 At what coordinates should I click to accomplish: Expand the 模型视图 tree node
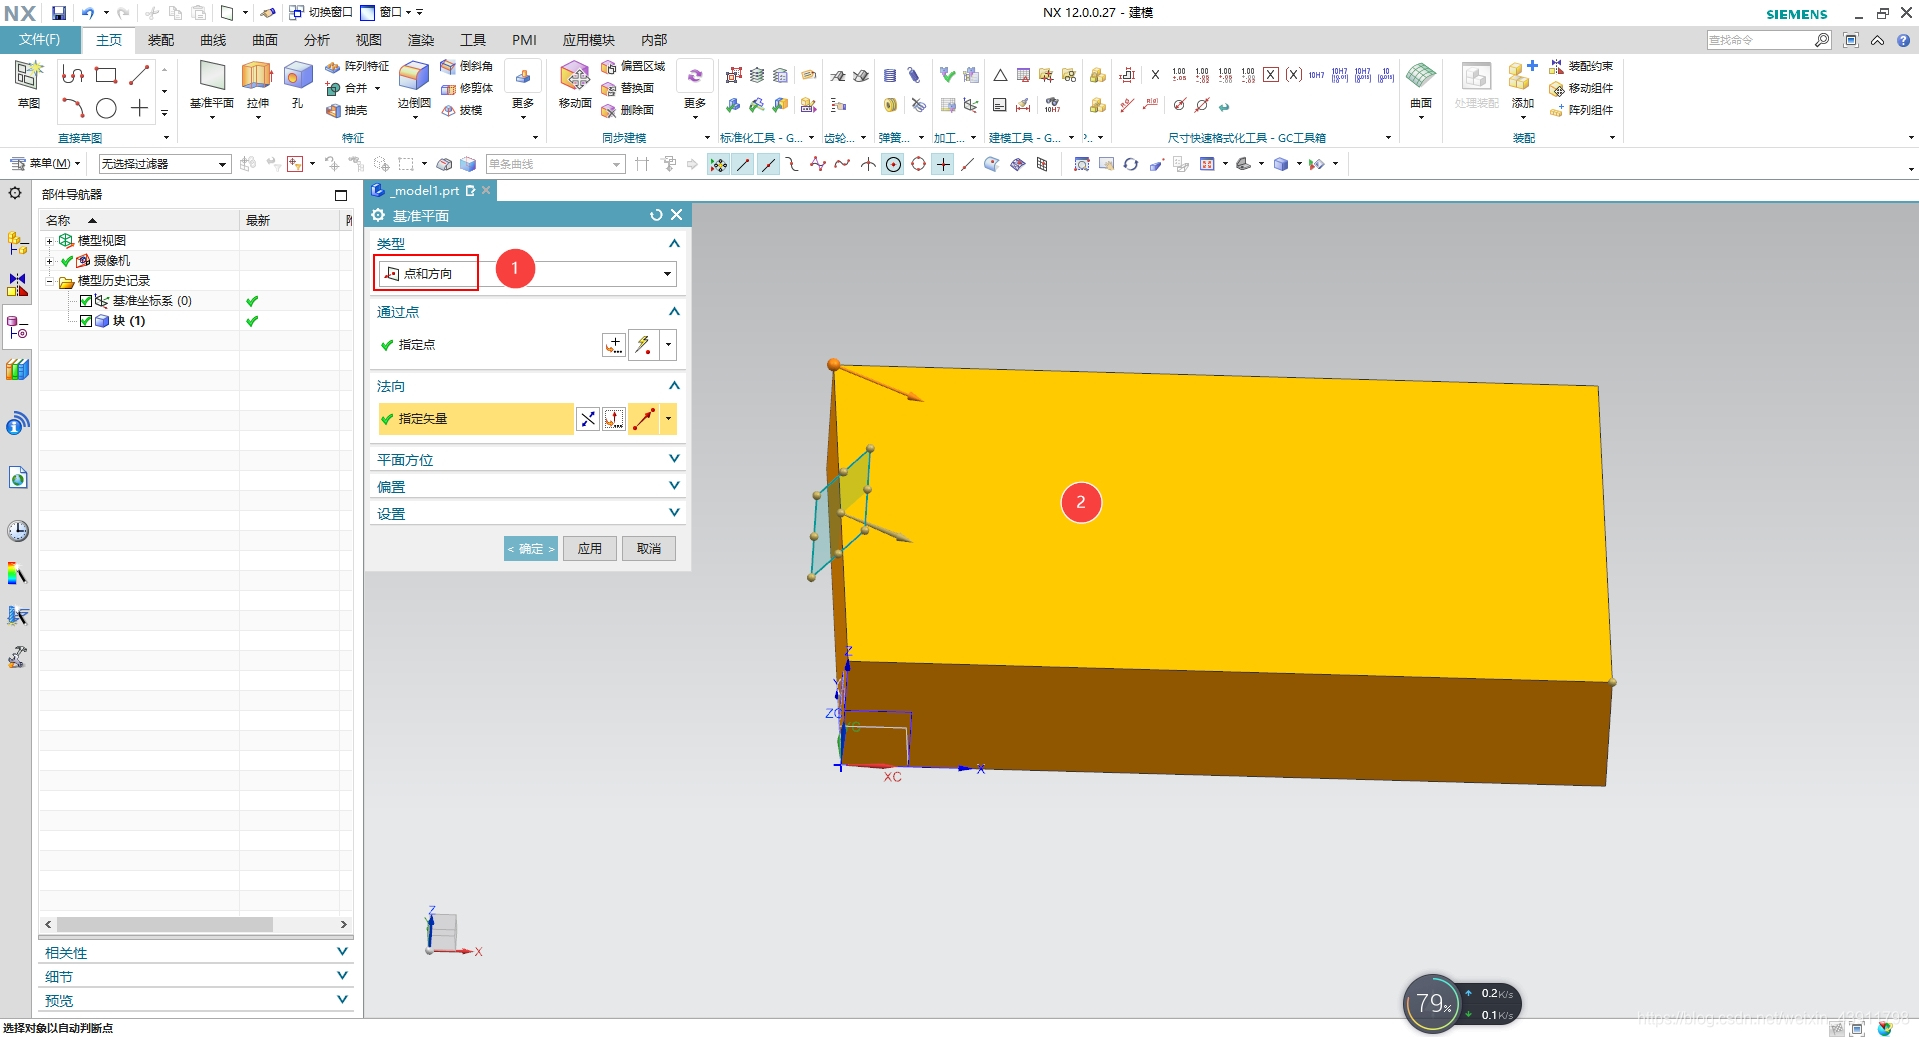coord(49,241)
